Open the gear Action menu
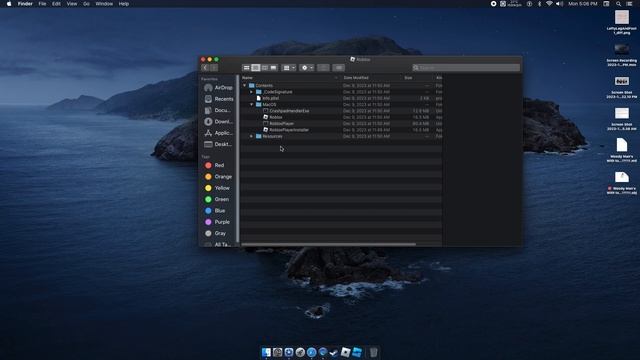This screenshot has width=640, height=360. pyautogui.click(x=307, y=68)
